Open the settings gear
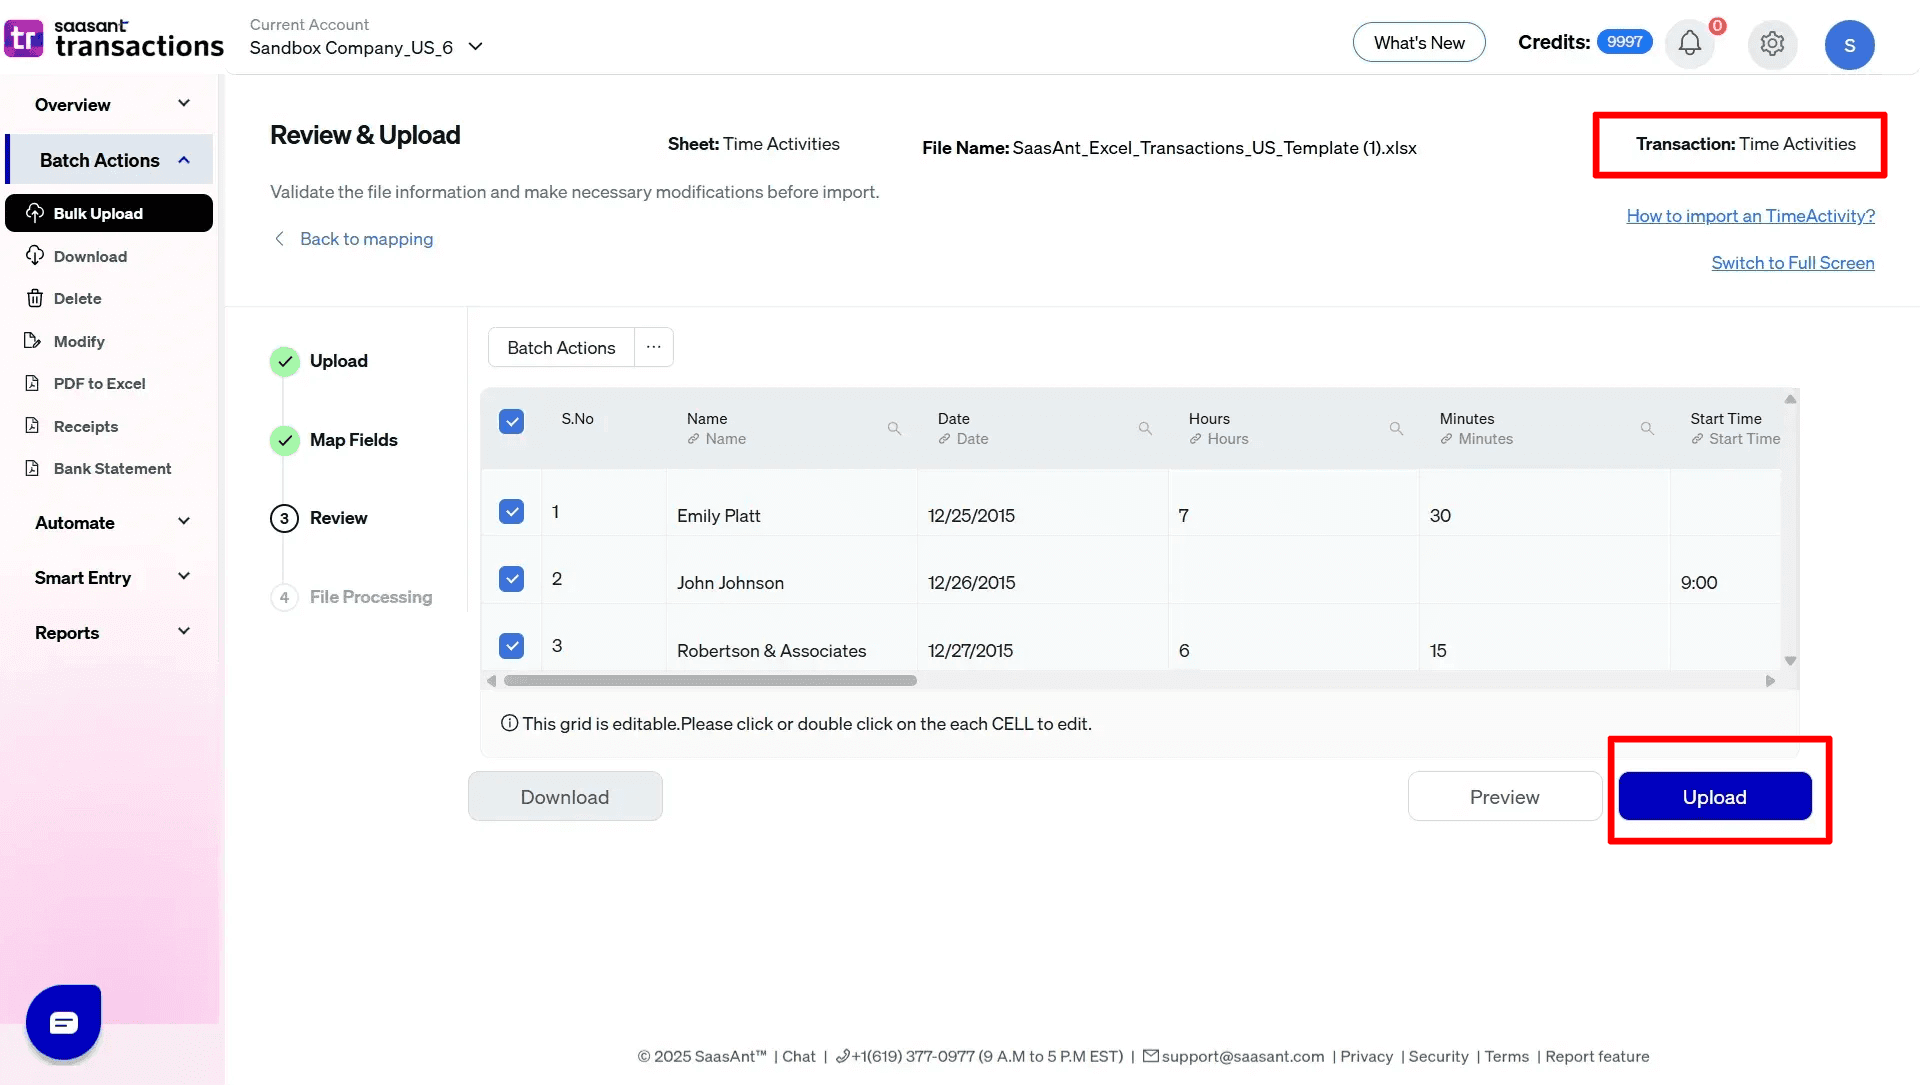Viewport: 1920px width, 1086px height. [x=1772, y=44]
